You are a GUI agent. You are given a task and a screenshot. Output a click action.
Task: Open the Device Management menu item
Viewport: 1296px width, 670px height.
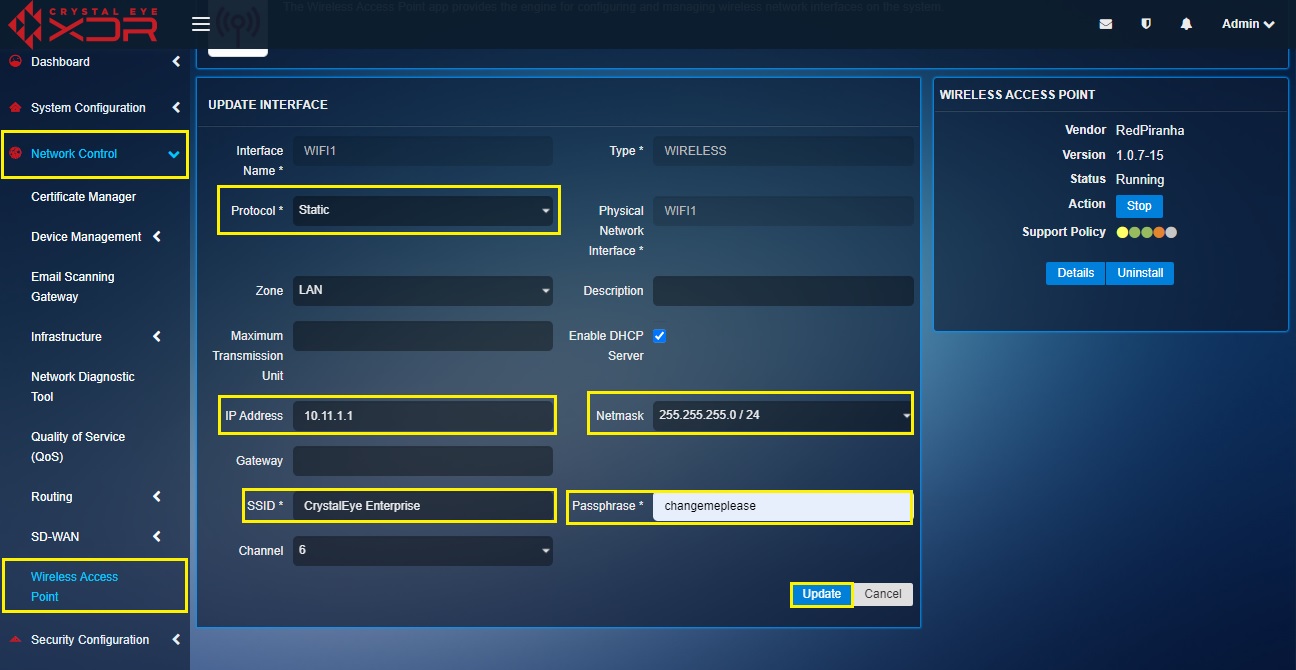click(86, 237)
